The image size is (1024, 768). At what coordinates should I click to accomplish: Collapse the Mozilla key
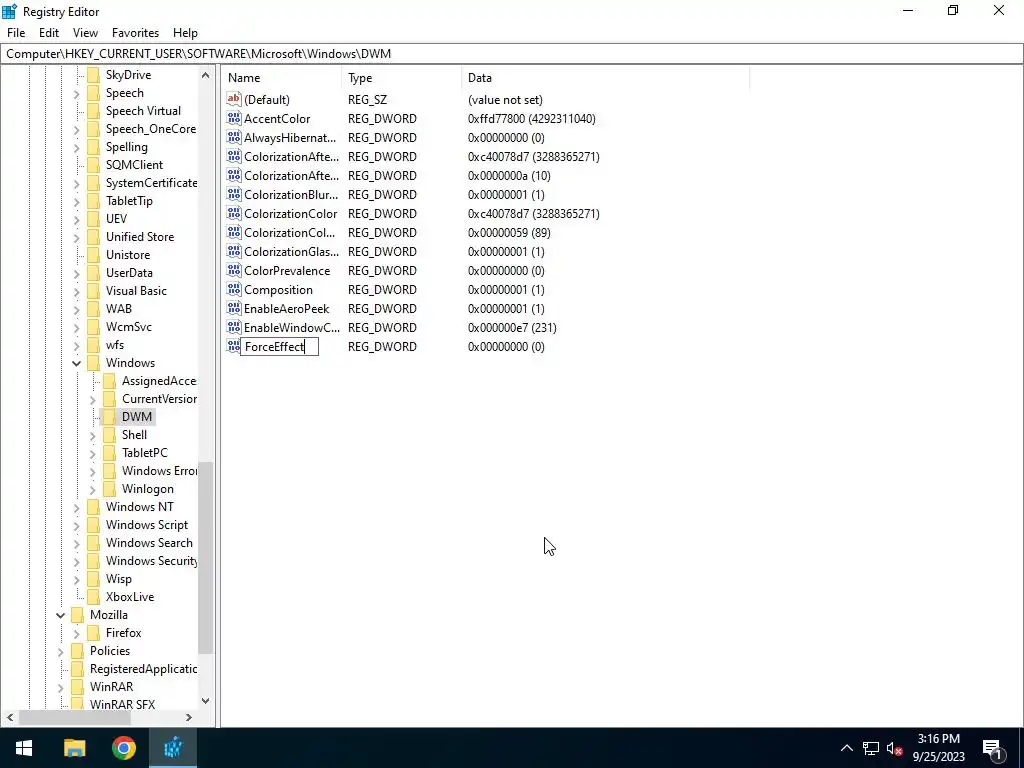60,615
